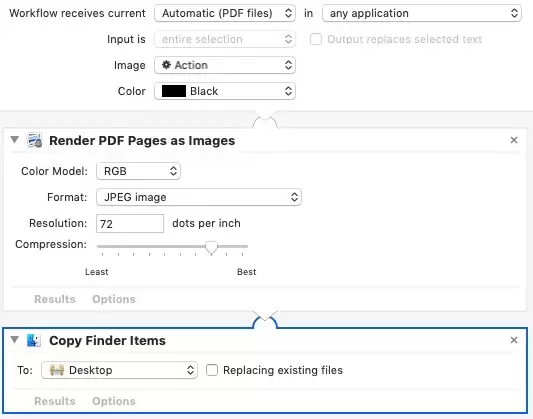The image size is (533, 419).
Task: Click the Resolution input field
Action: tap(130, 224)
